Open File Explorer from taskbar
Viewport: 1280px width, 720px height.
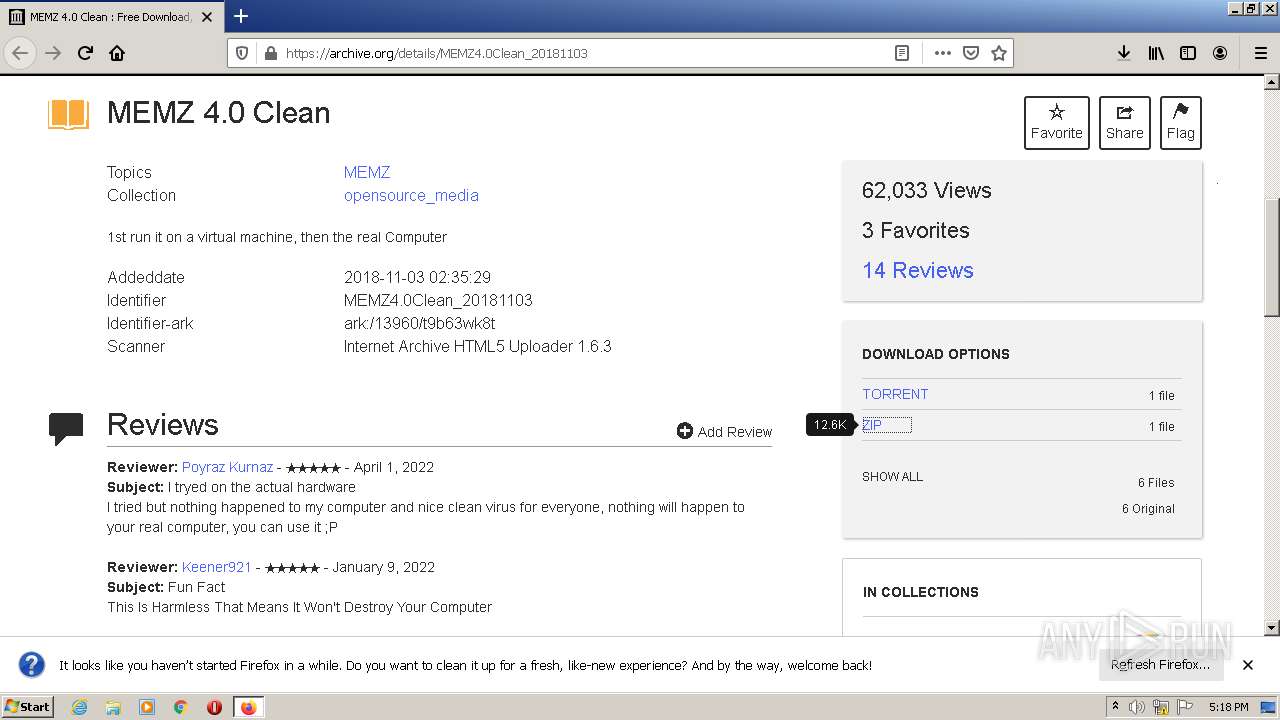click(113, 707)
